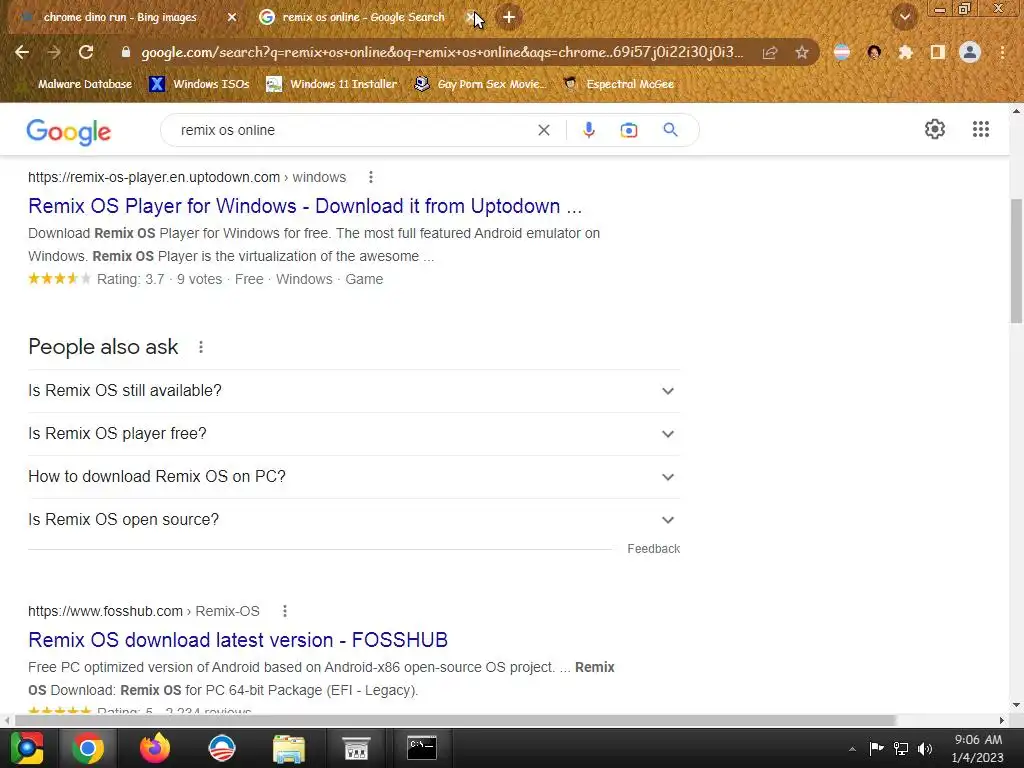1024x768 pixels.
Task: Click the address bar URL
Action: [x=442, y=52]
